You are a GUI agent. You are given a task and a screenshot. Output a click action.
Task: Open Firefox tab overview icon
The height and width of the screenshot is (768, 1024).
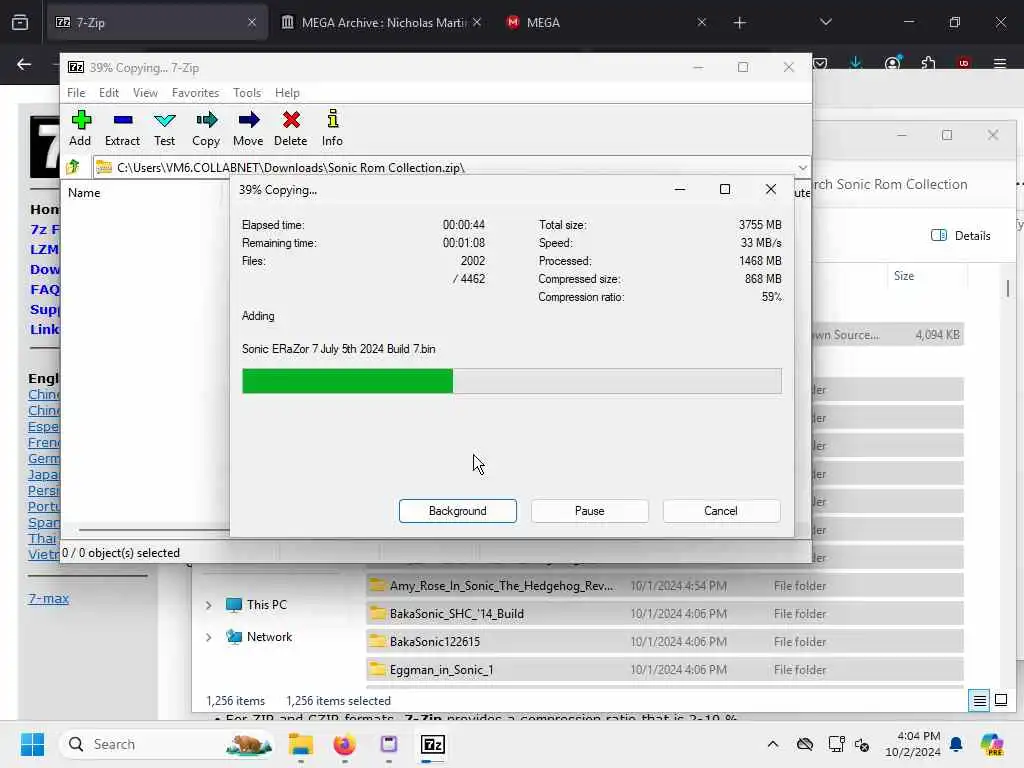20,22
